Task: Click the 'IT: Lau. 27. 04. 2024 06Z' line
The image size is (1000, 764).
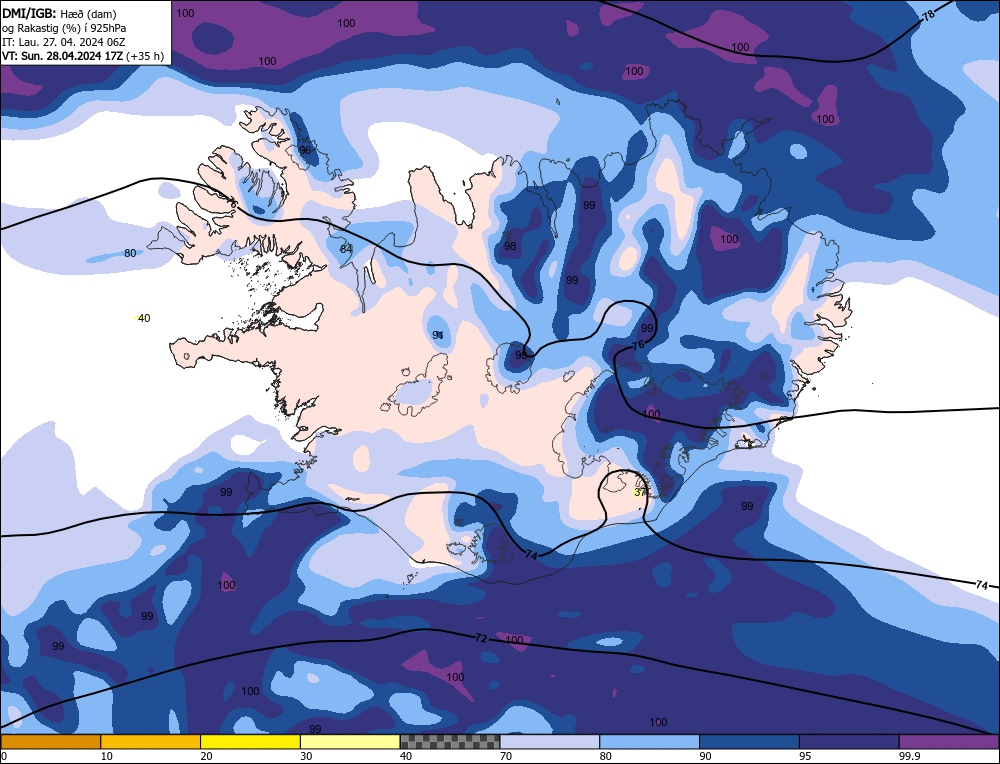Action: pyautogui.click(x=64, y=42)
